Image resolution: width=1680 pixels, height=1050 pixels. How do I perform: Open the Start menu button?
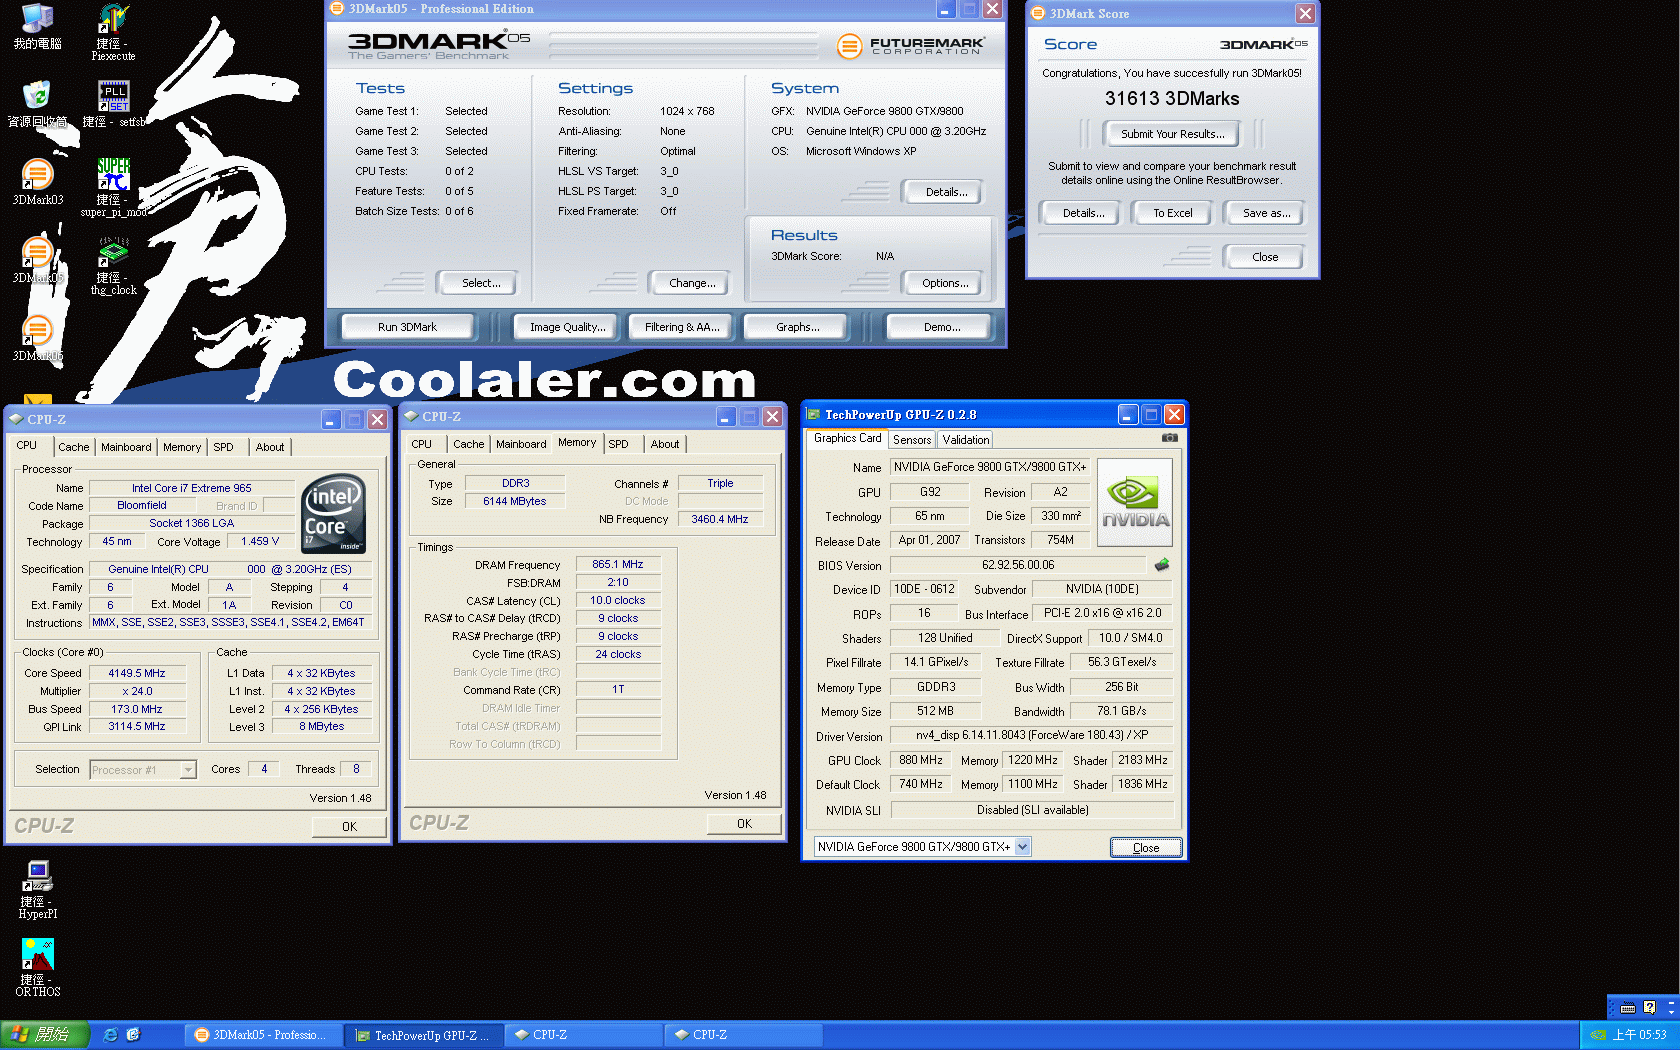[x=45, y=1035]
